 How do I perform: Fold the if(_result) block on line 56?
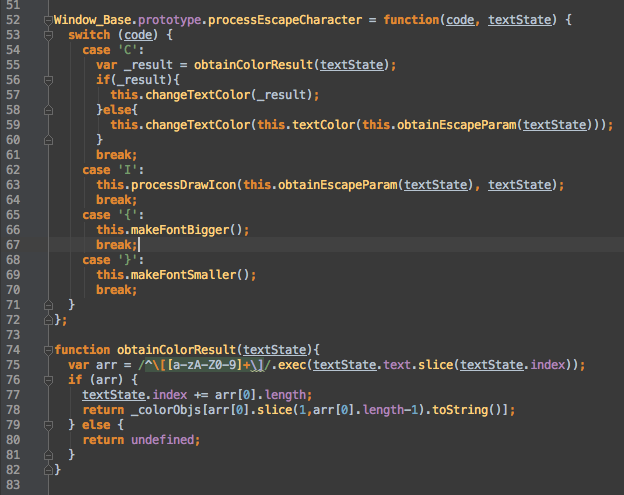48,80
